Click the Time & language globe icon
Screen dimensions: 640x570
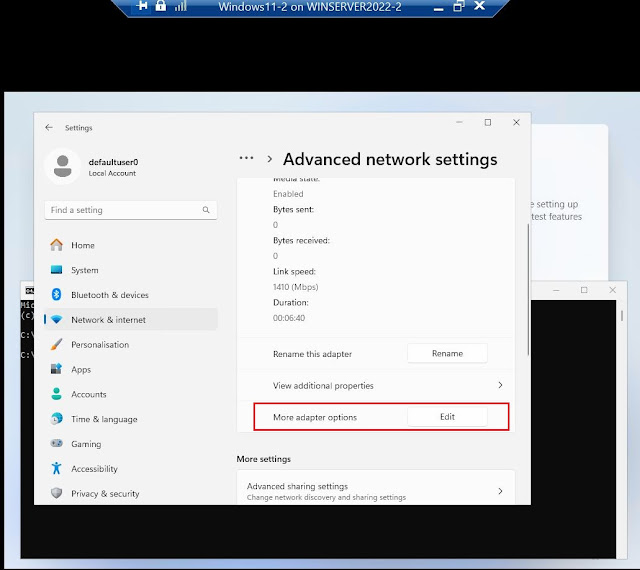tap(56, 419)
